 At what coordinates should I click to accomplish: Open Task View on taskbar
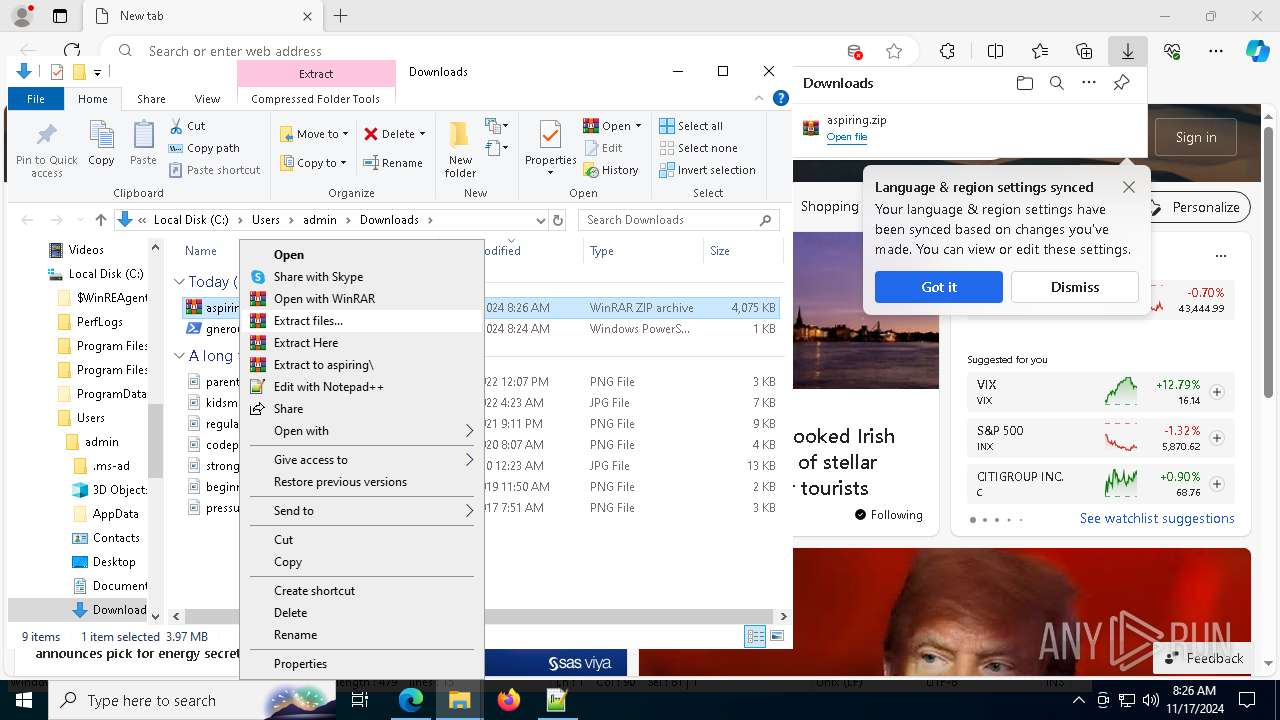360,700
